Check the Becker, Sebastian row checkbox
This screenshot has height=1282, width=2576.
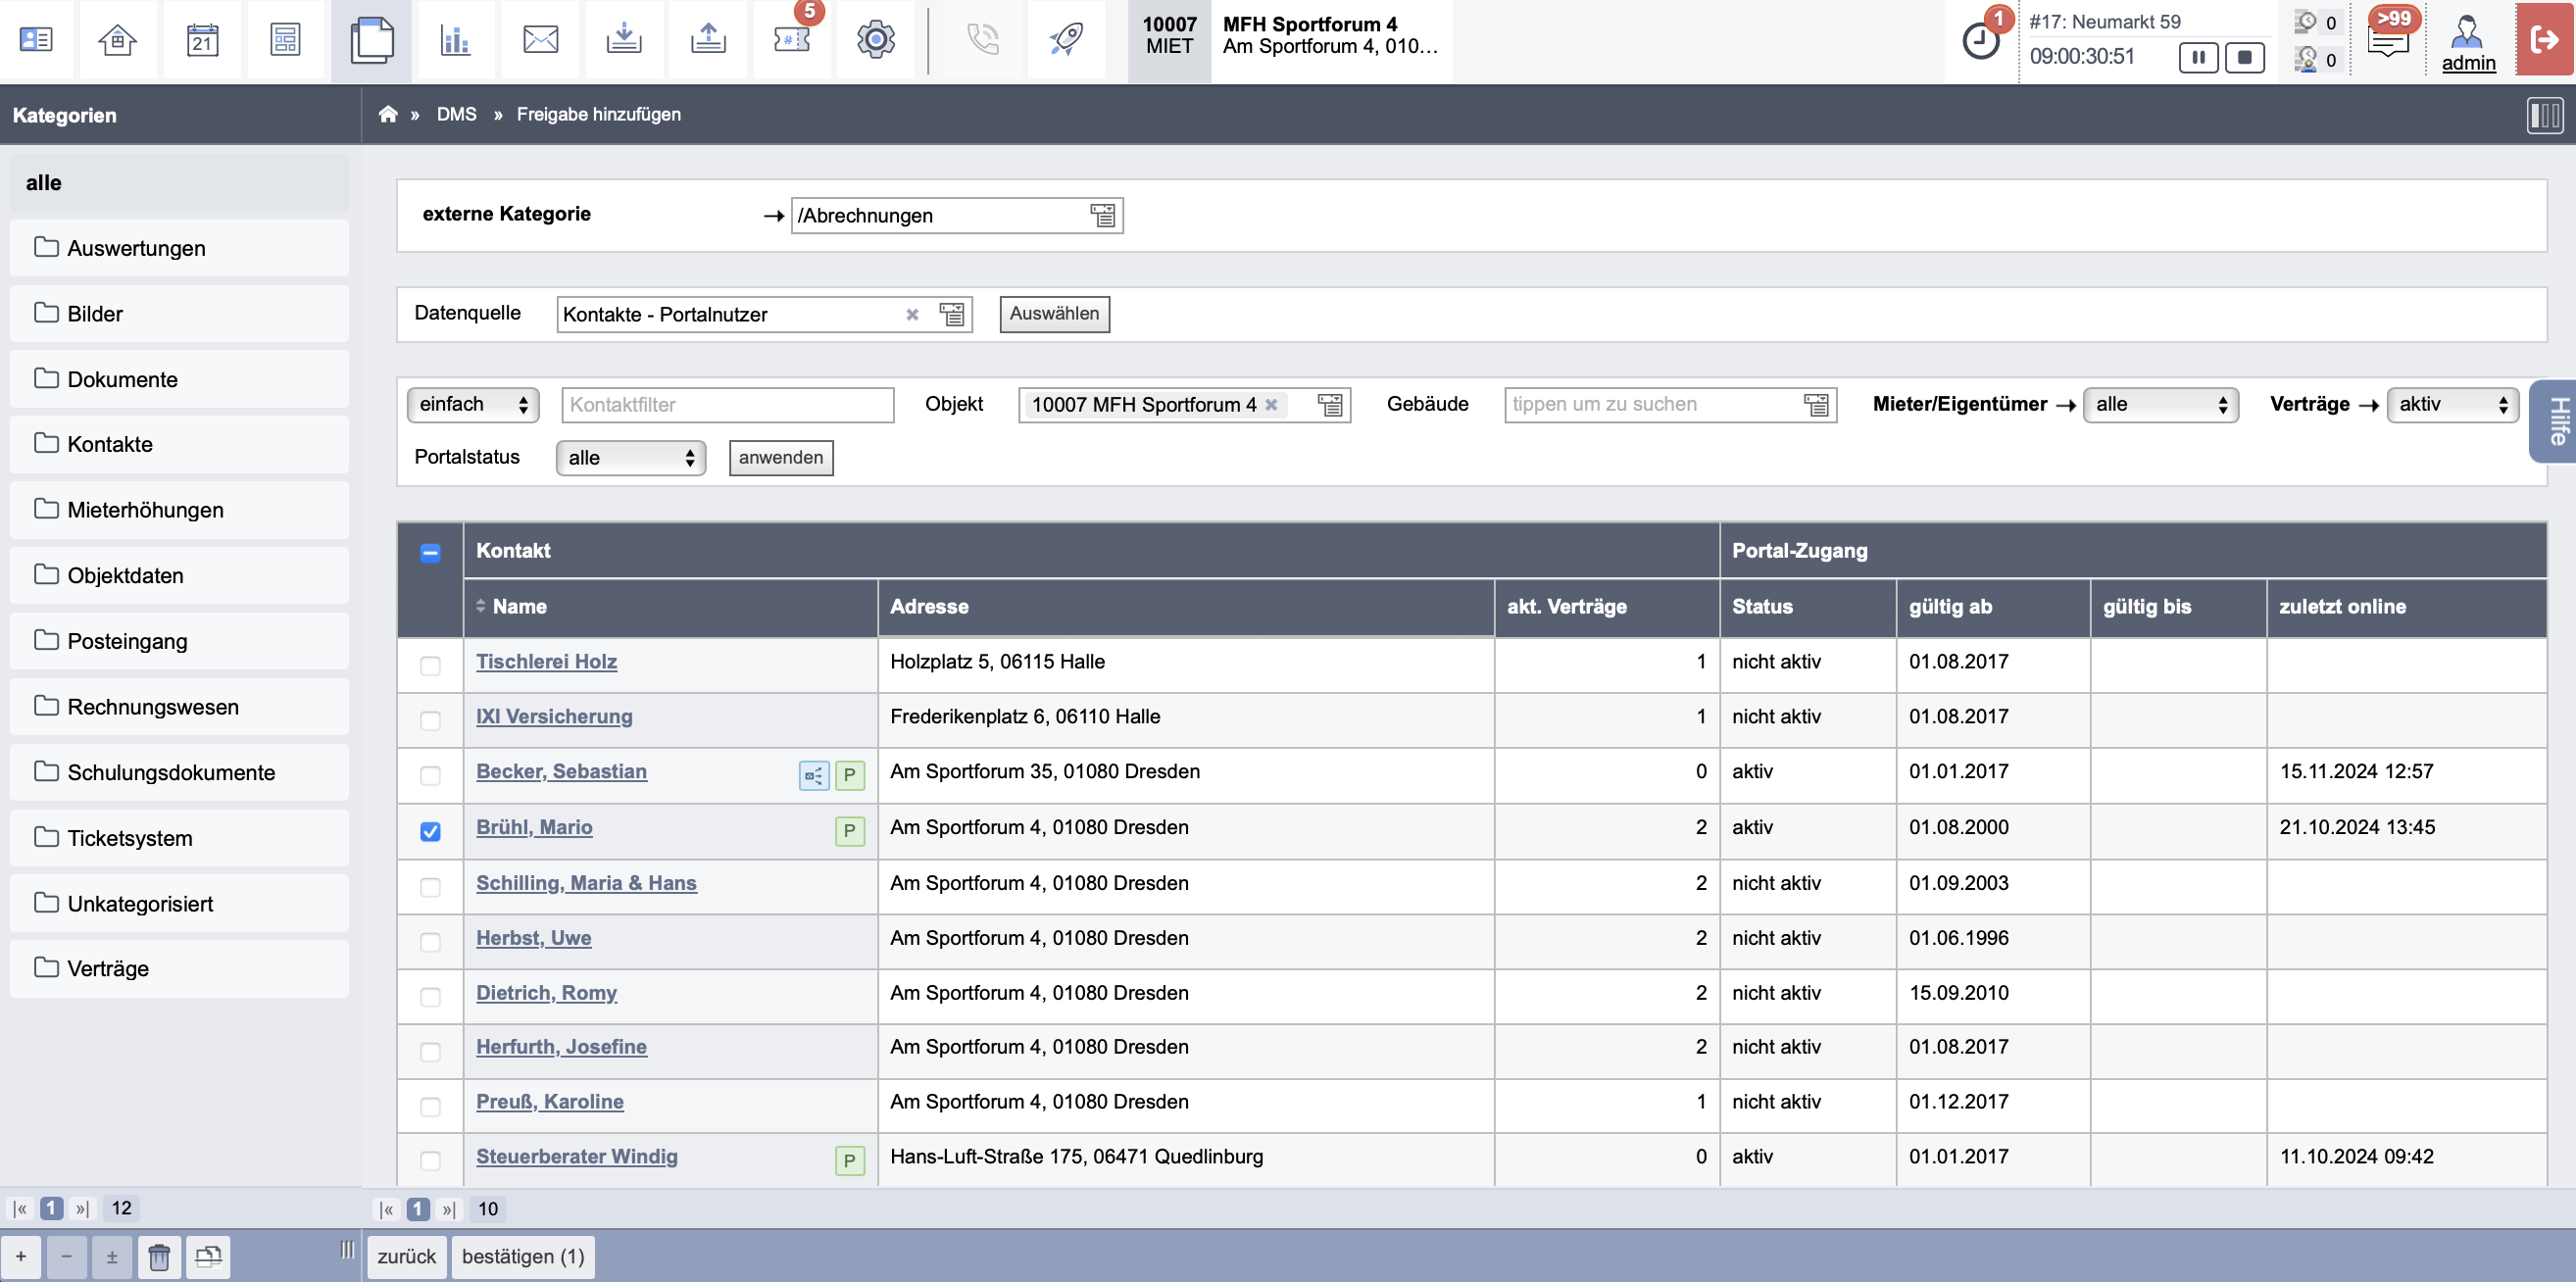point(430,776)
